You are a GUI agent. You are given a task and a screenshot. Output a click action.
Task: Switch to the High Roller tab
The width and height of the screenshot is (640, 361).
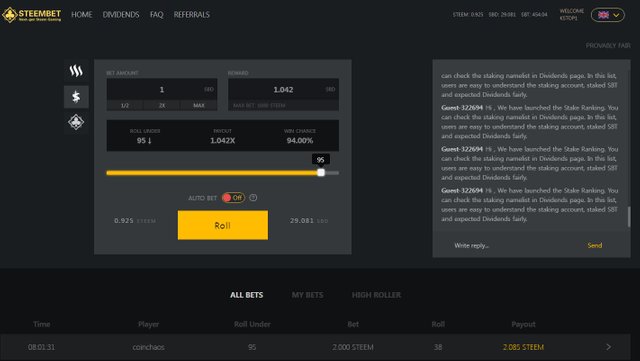(376, 295)
